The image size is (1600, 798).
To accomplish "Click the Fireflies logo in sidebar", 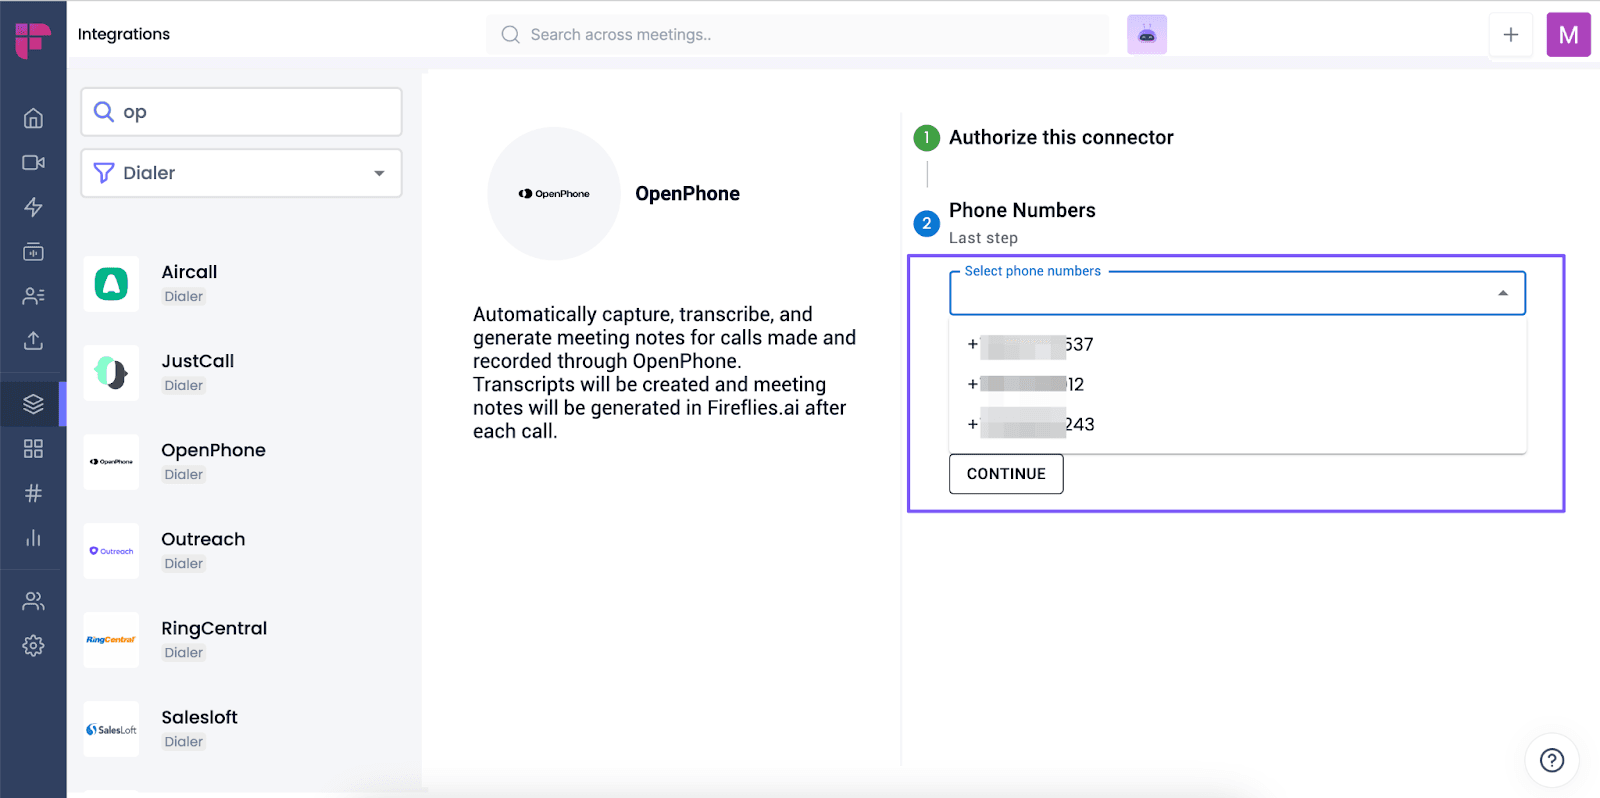I will [33, 40].
